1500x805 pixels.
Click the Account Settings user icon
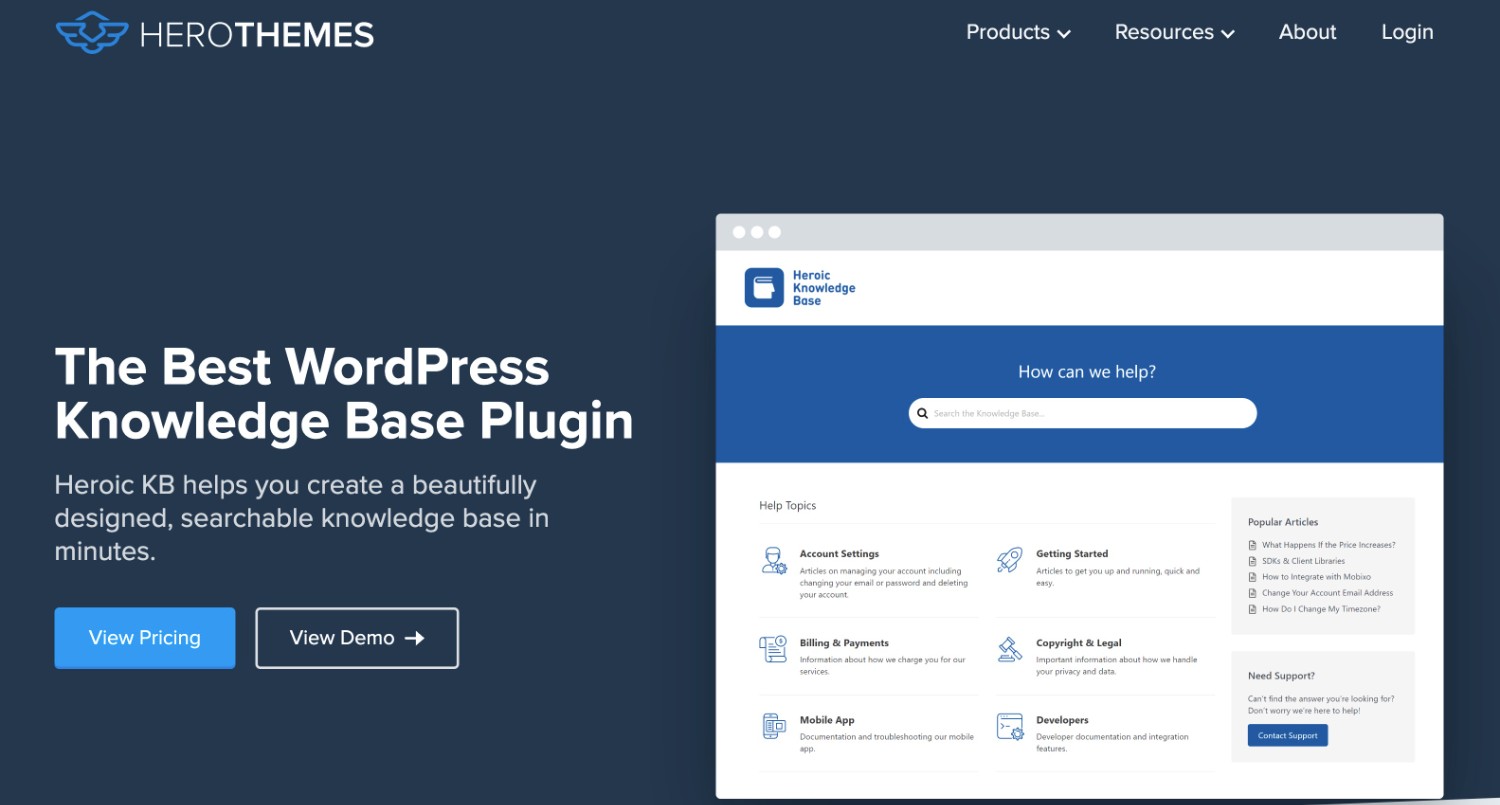(x=775, y=561)
